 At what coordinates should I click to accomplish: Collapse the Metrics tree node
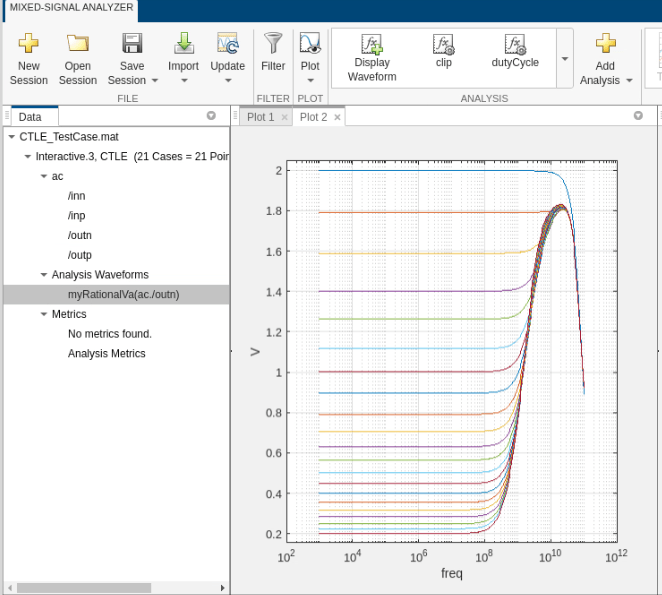click(43, 314)
